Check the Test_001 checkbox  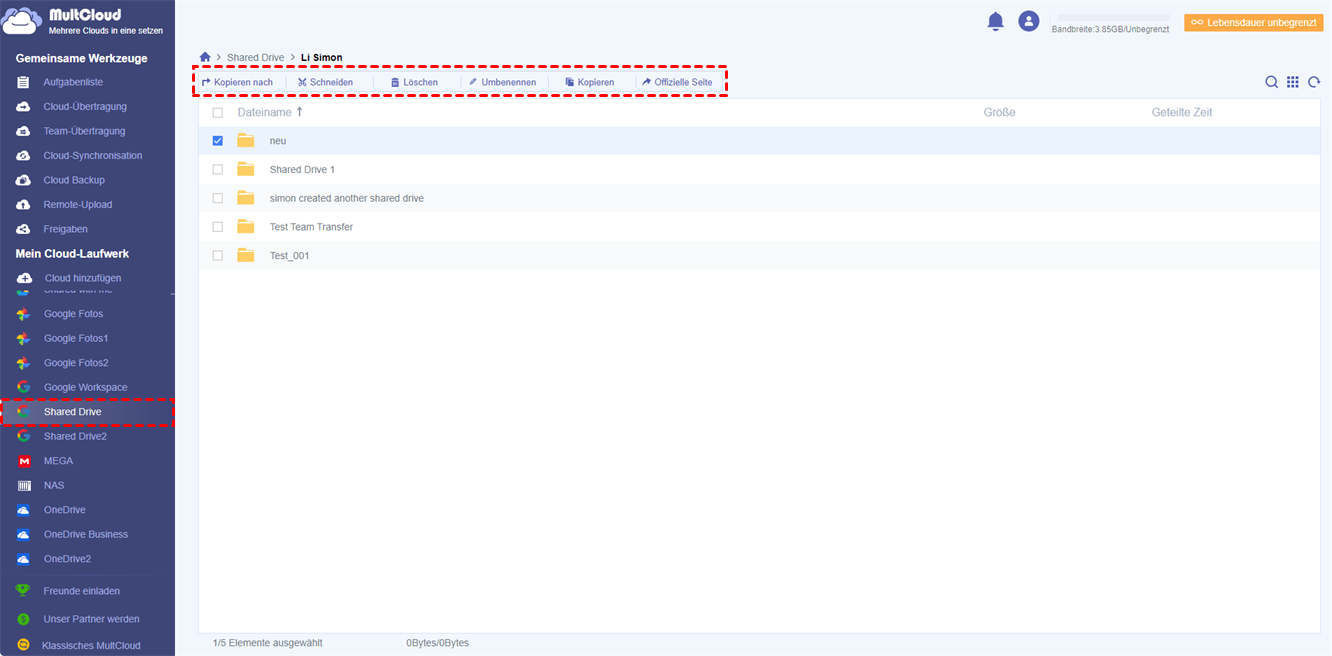tap(218, 256)
